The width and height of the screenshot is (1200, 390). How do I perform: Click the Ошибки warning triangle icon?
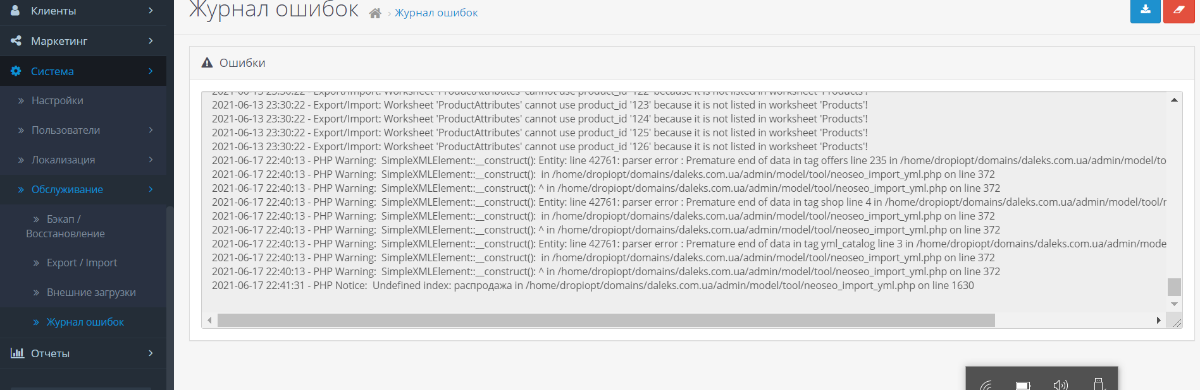[x=207, y=63]
